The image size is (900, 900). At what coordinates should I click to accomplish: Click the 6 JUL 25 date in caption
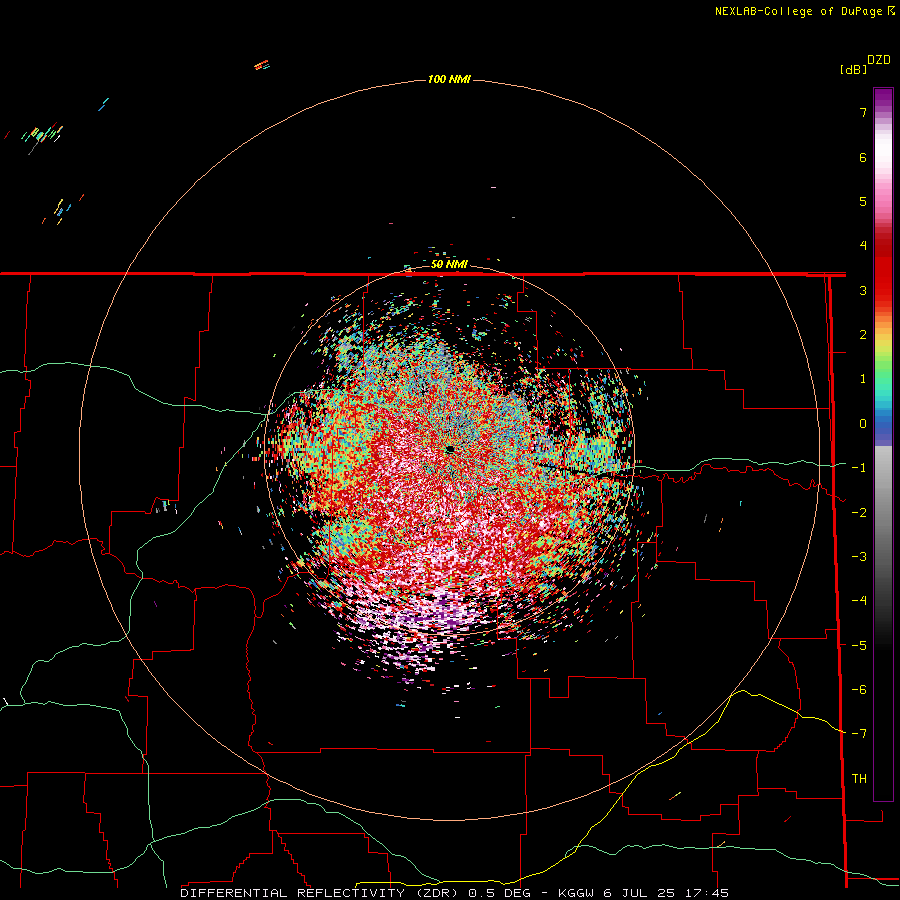(639, 893)
